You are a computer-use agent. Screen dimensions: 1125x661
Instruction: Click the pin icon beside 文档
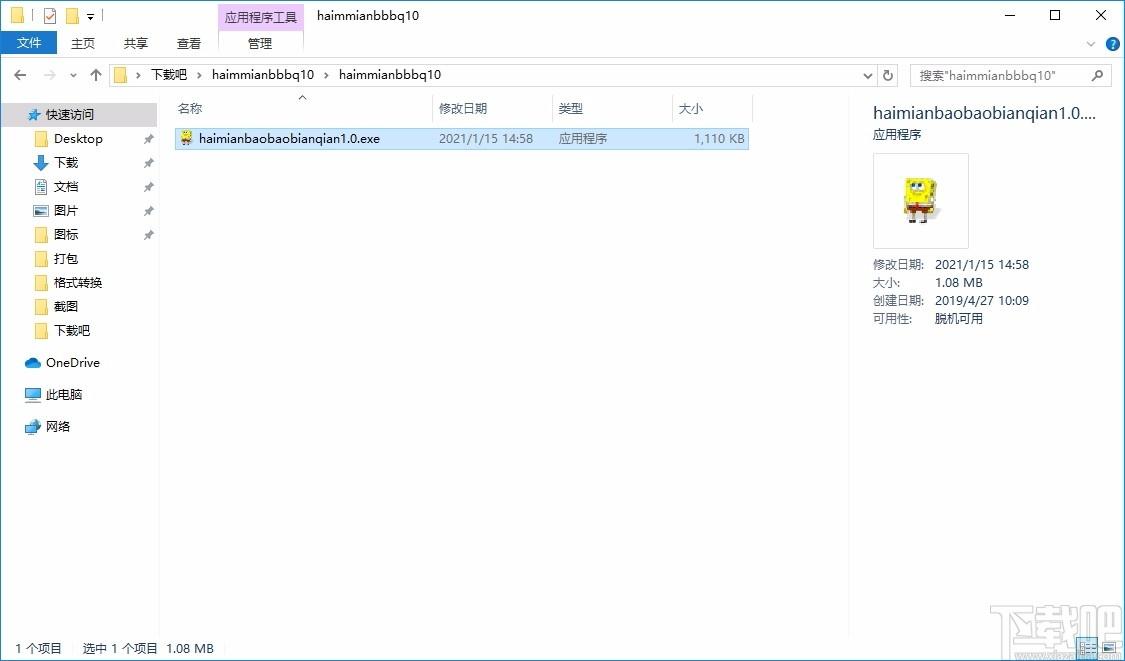tap(149, 187)
